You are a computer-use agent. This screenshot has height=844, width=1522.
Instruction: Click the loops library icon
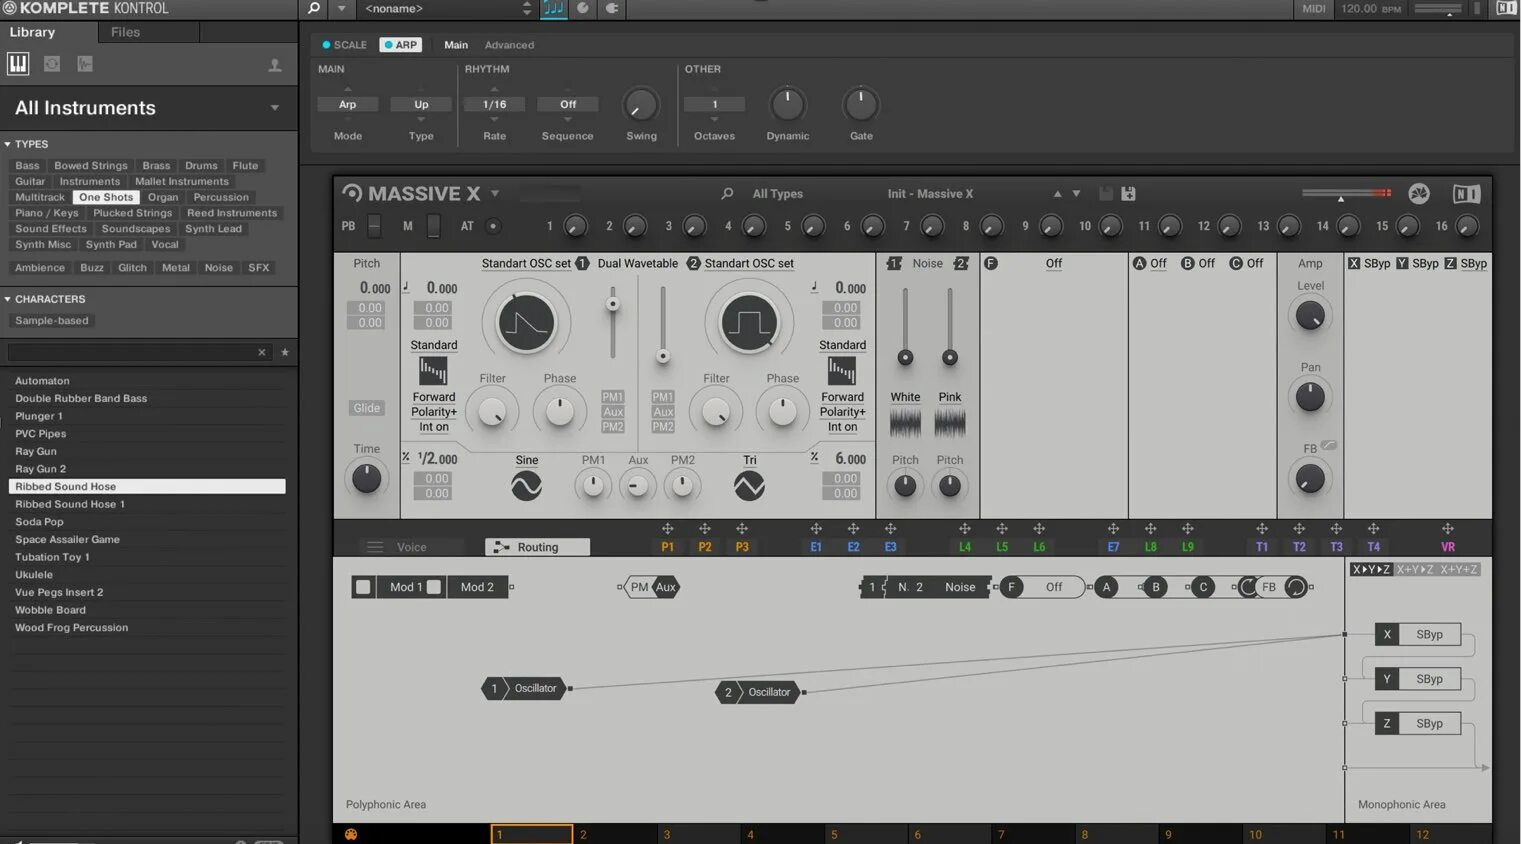coord(52,64)
